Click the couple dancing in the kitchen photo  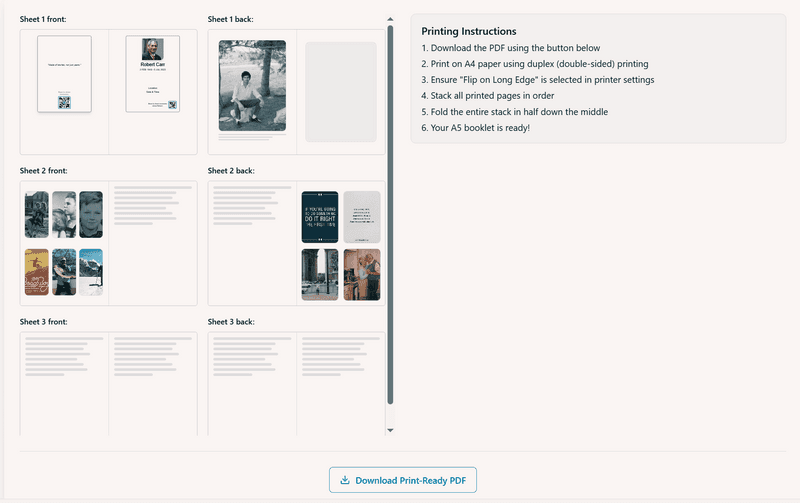[x=361, y=275]
